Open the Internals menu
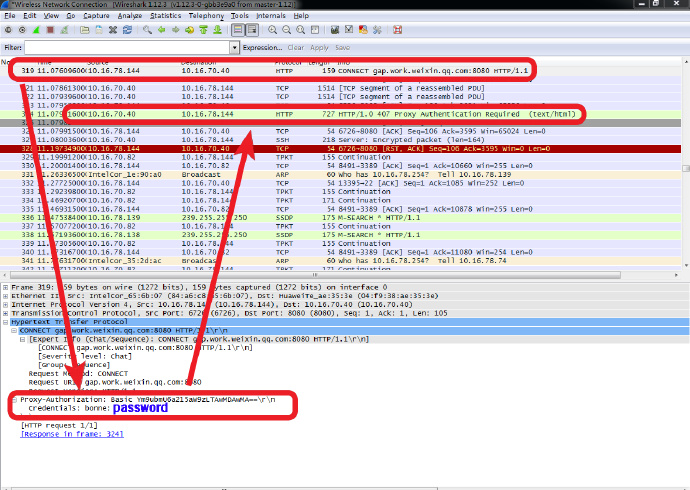This screenshot has width=690, height=490. pyautogui.click(x=271, y=15)
